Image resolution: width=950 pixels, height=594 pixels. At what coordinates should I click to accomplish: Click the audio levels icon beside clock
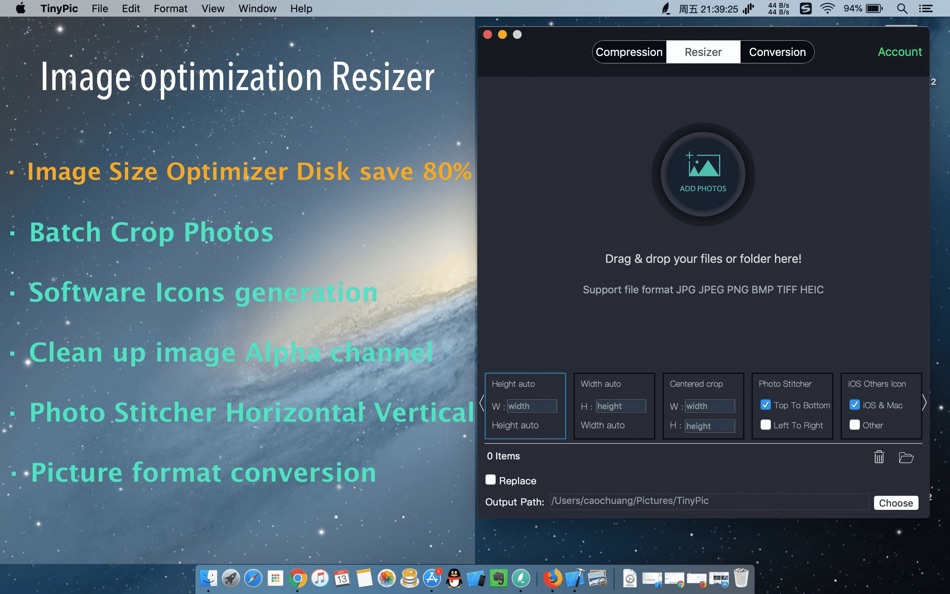[x=749, y=8]
